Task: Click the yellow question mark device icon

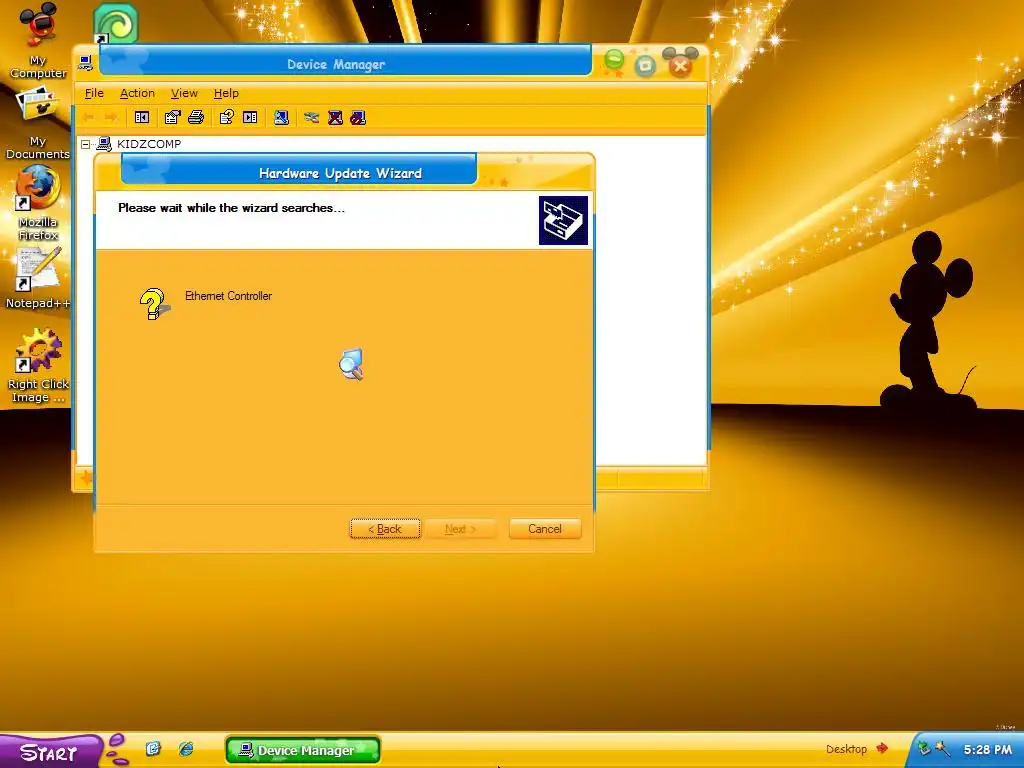Action: point(154,304)
